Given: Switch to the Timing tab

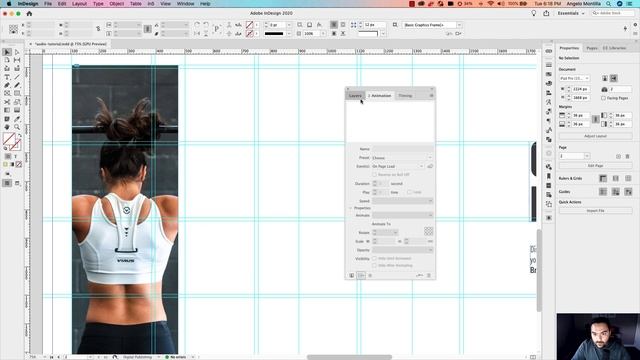Looking at the screenshot, I should (x=405, y=96).
